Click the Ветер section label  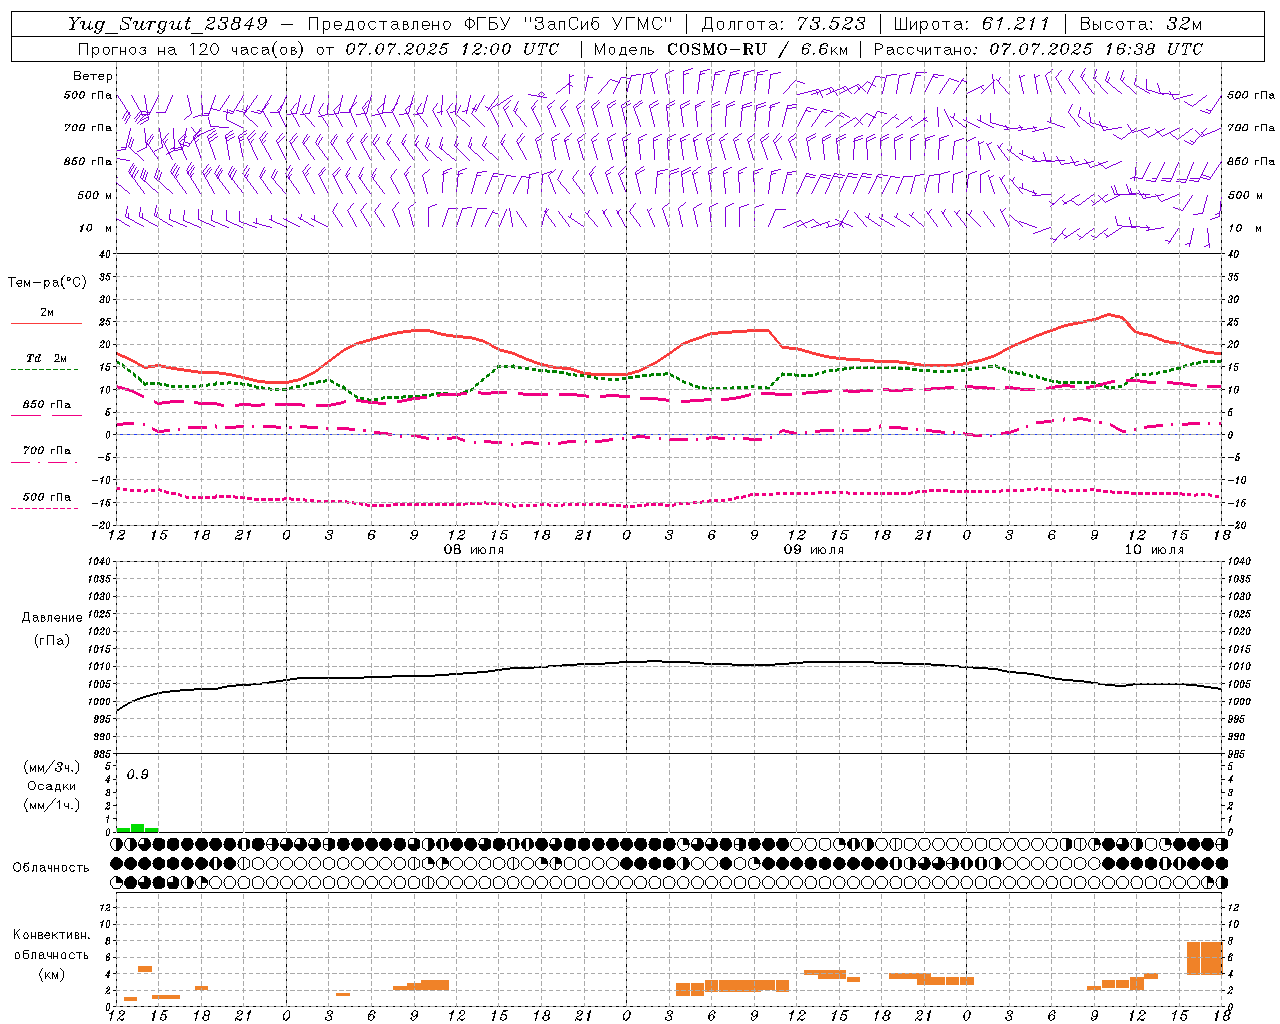point(93,76)
